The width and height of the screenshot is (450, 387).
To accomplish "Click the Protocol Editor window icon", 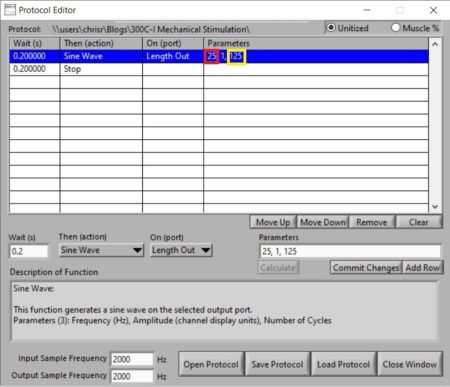I will click(x=10, y=10).
